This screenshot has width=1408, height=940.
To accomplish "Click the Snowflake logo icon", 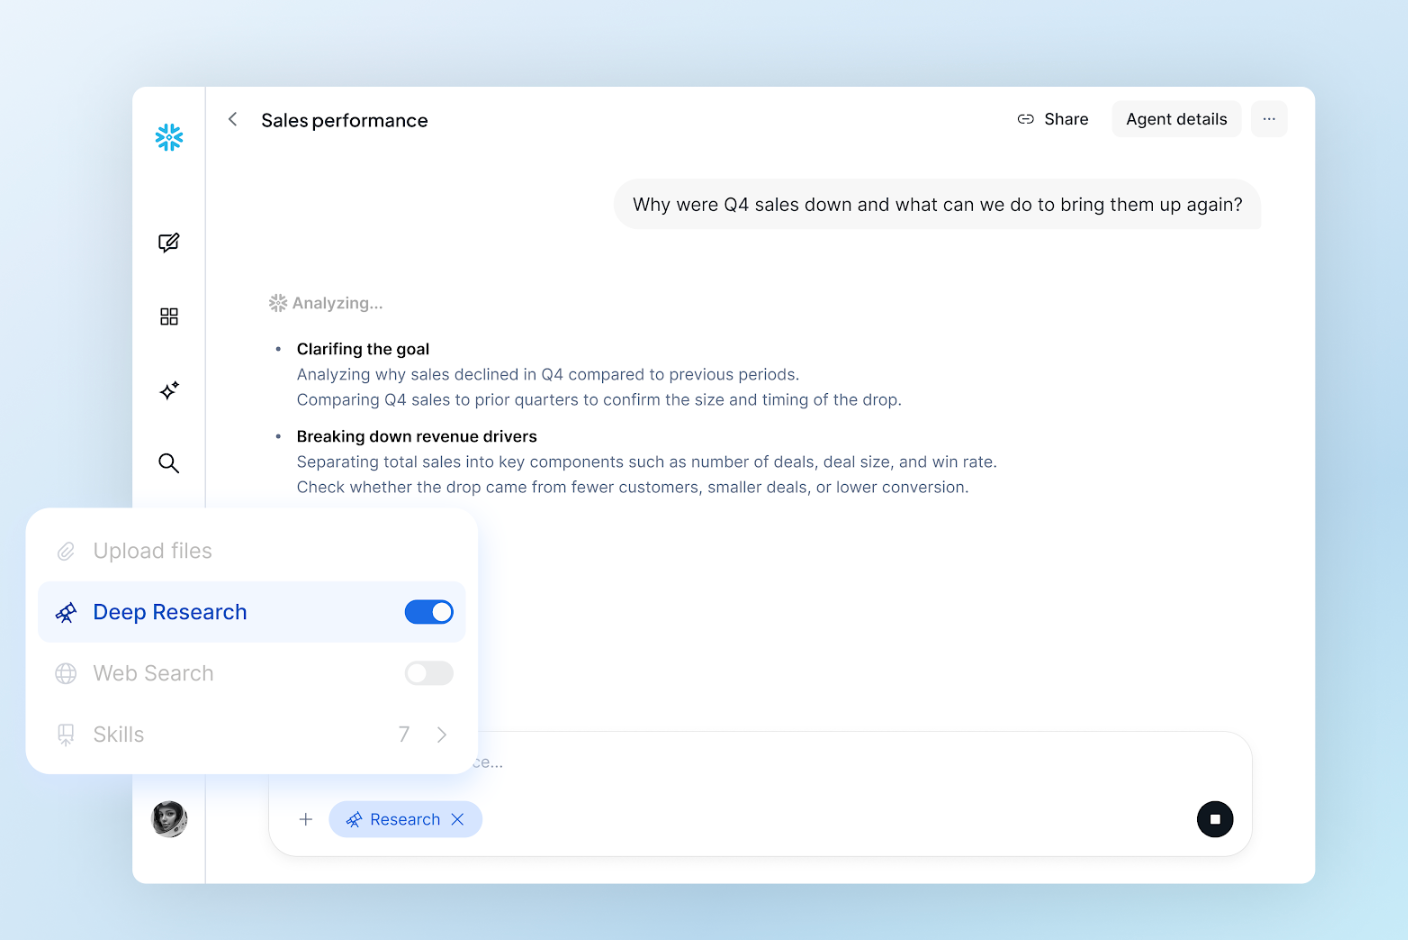I will [x=169, y=137].
